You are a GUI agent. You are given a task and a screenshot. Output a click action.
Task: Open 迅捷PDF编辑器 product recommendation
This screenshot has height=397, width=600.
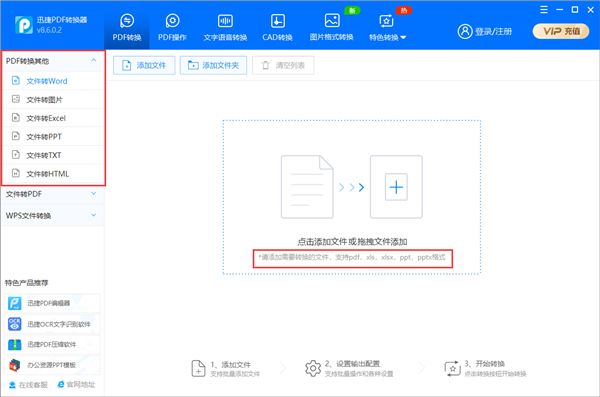coord(52,303)
